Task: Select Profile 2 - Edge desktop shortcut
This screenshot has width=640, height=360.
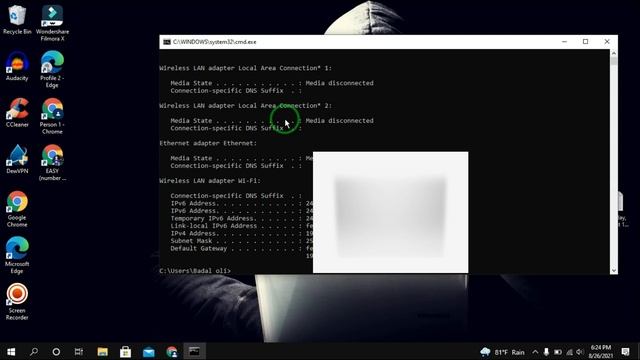Action: [x=52, y=69]
